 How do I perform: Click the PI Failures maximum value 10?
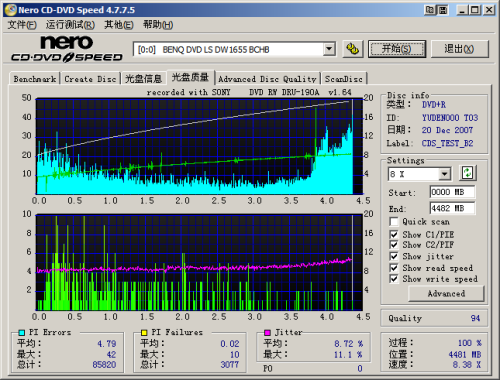235,354
